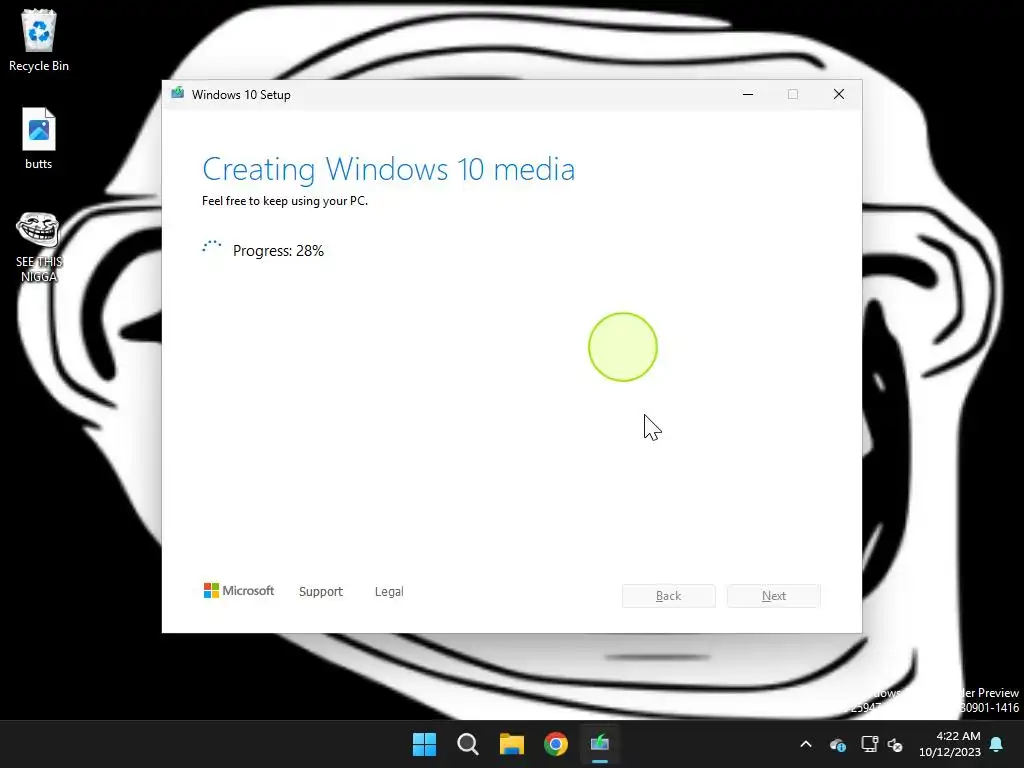
Task: Select the troll face desktop icon
Action: [x=39, y=247]
